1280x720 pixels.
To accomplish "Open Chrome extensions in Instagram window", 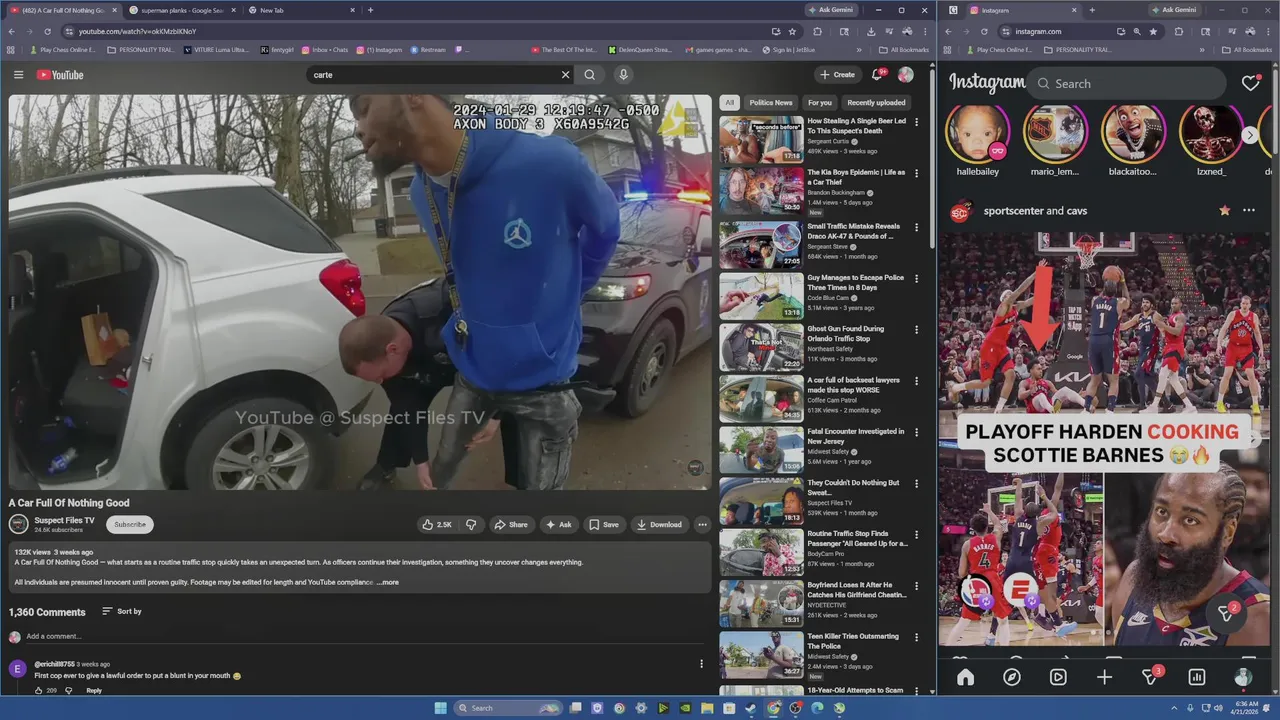I will (1179, 31).
